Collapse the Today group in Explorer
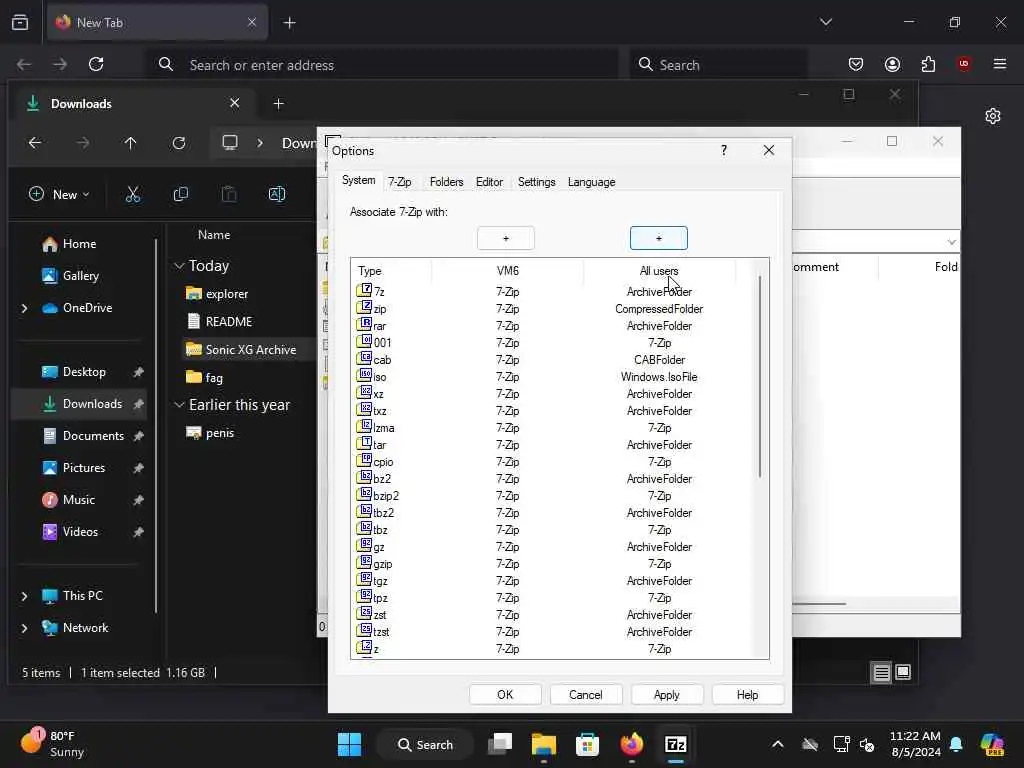 179,266
